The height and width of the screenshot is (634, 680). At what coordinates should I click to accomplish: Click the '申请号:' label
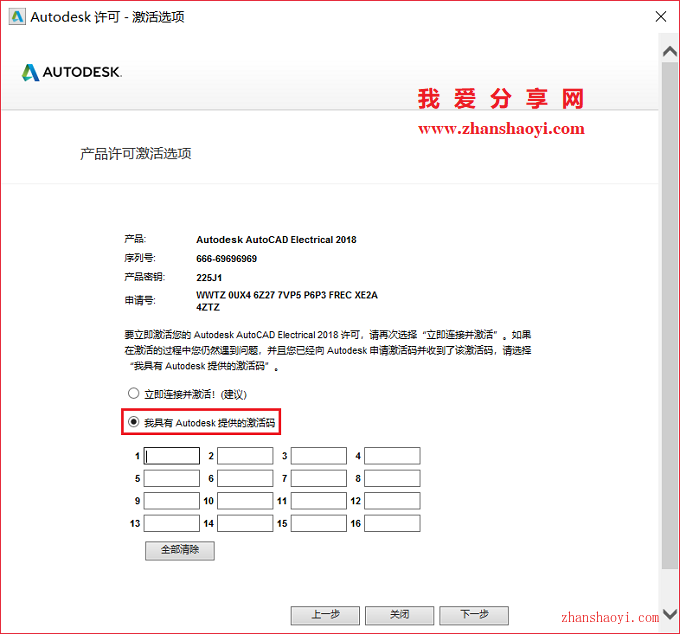coord(140,300)
